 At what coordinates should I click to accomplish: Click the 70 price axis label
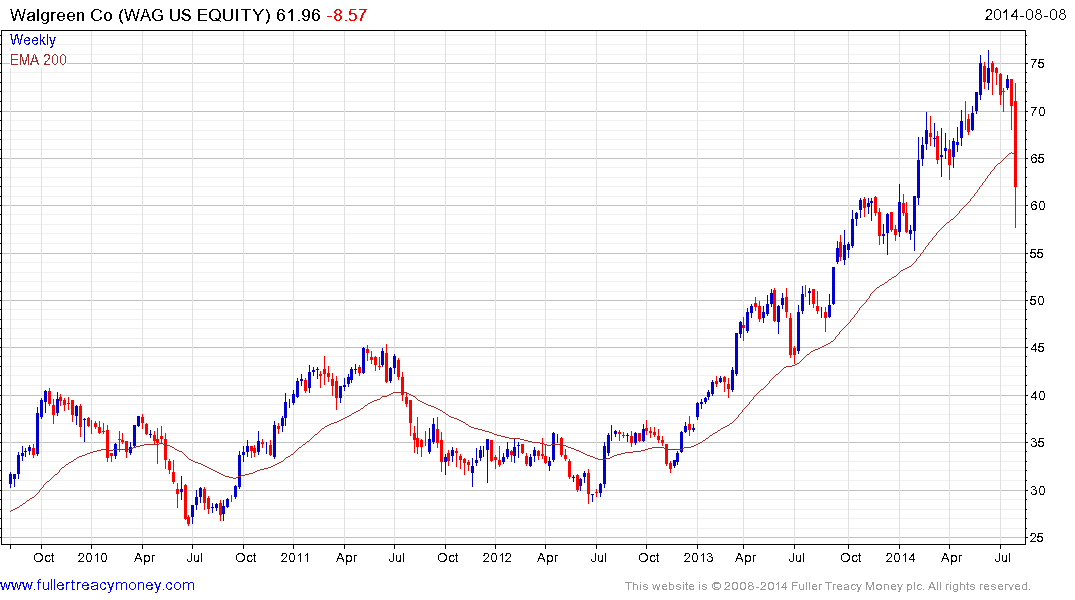point(1037,111)
